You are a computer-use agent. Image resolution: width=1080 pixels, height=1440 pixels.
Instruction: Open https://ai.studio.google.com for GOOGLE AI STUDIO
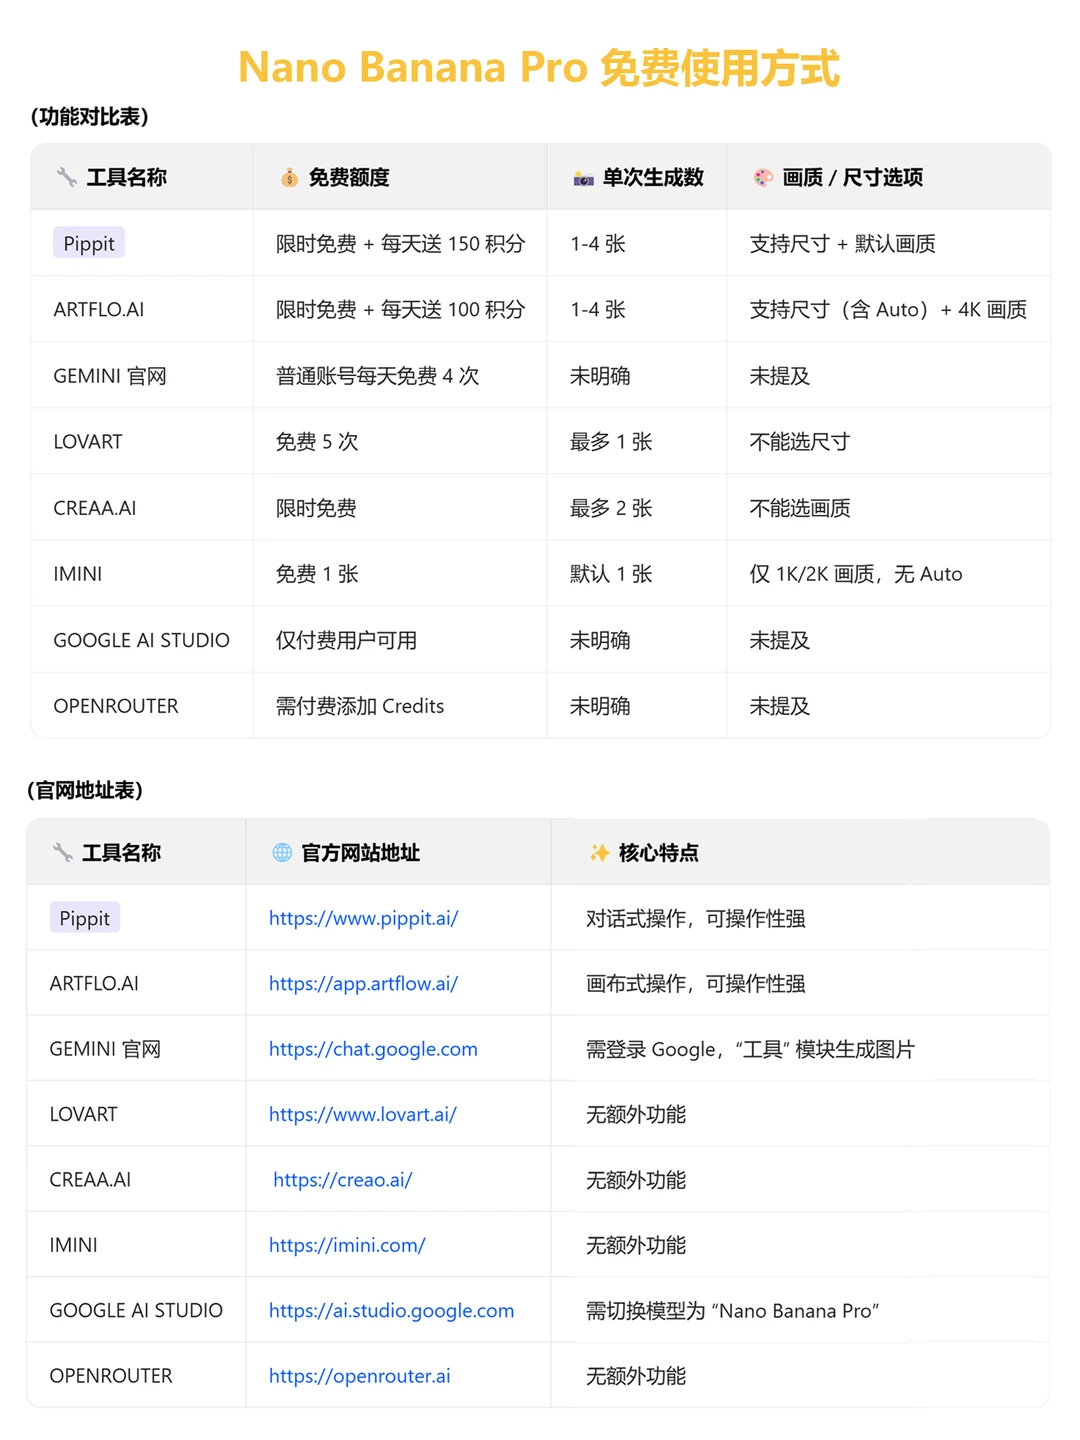click(x=391, y=1310)
